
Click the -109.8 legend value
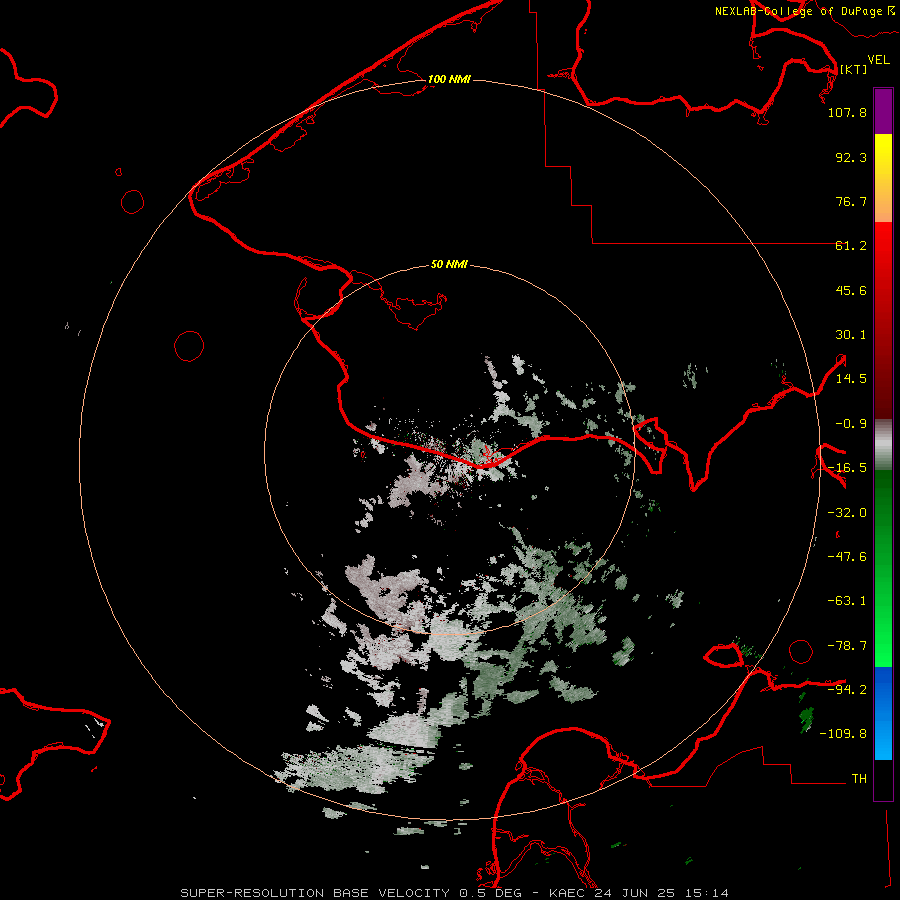point(843,734)
